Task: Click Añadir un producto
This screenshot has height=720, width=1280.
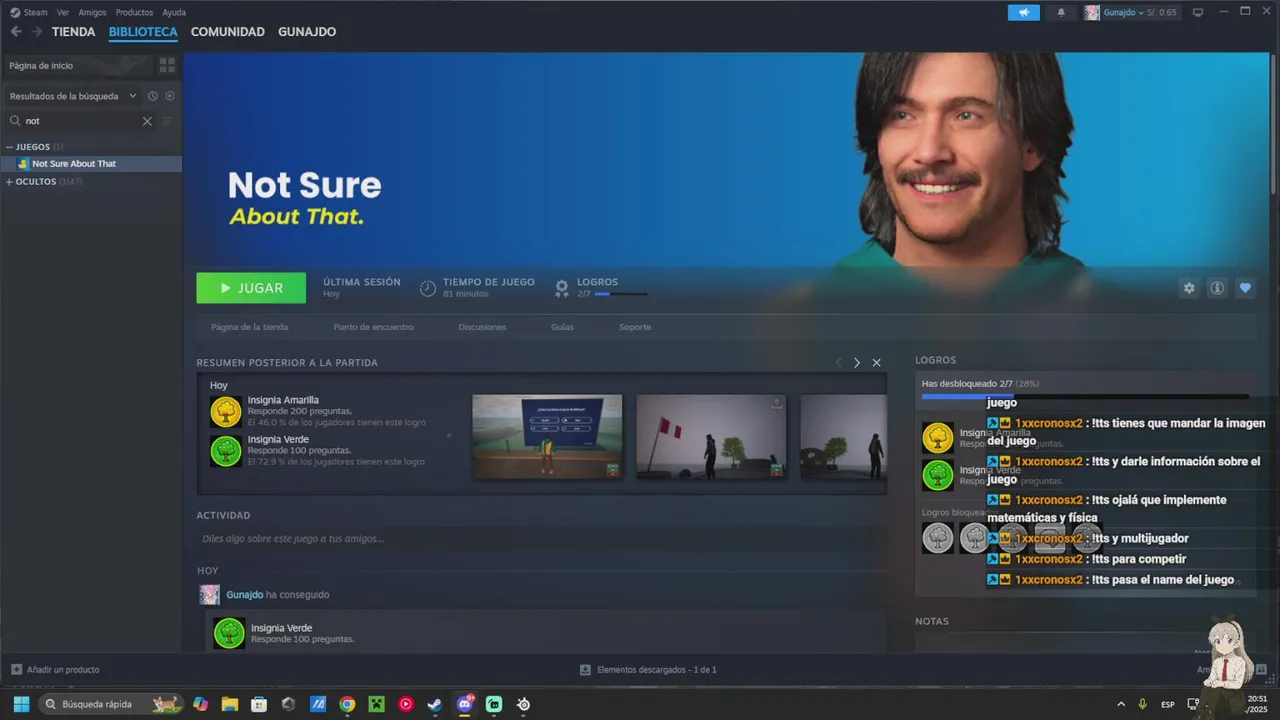Action: (55, 669)
